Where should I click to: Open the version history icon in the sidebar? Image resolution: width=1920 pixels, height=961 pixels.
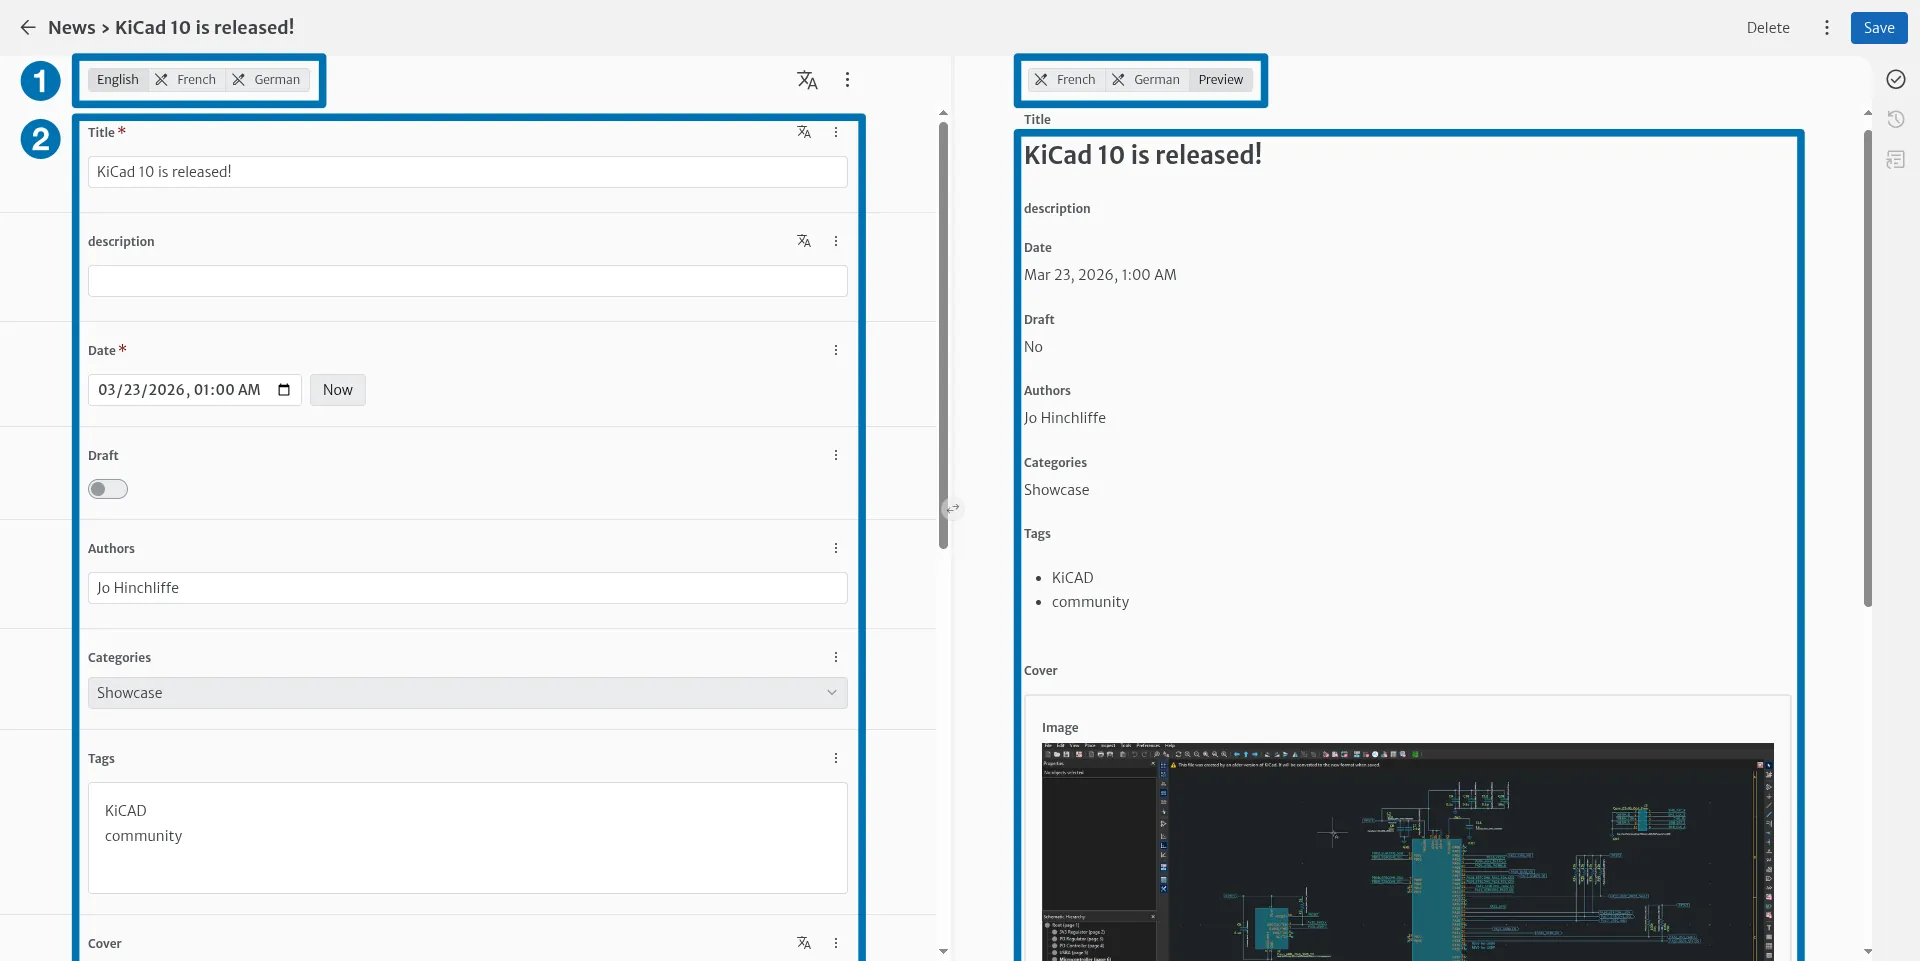[1895, 120]
